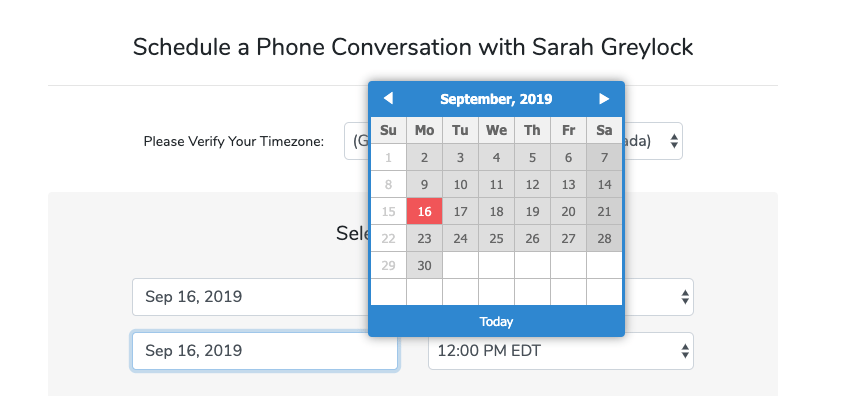Click the September, 2019 calendar title
Screen dimensions: 868x396
(496, 99)
